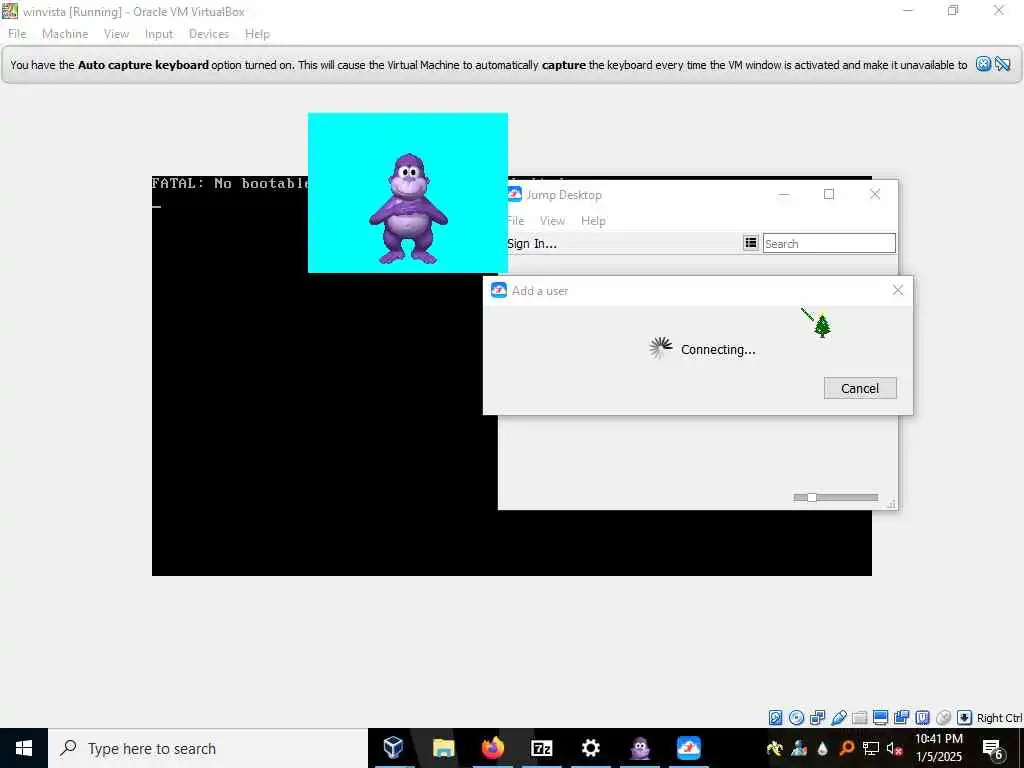This screenshot has width=1024, height=768.
Task: Click the Christmas tree cursor decoration
Action: (x=822, y=325)
